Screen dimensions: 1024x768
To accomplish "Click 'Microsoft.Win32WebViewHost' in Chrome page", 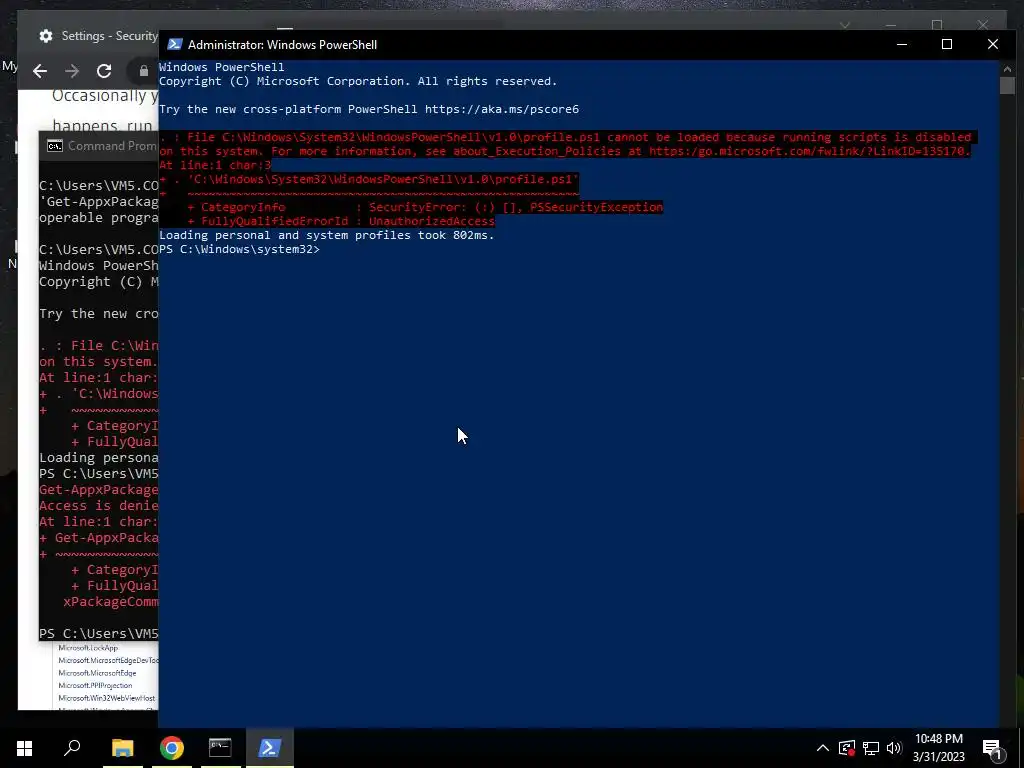I will [107, 698].
